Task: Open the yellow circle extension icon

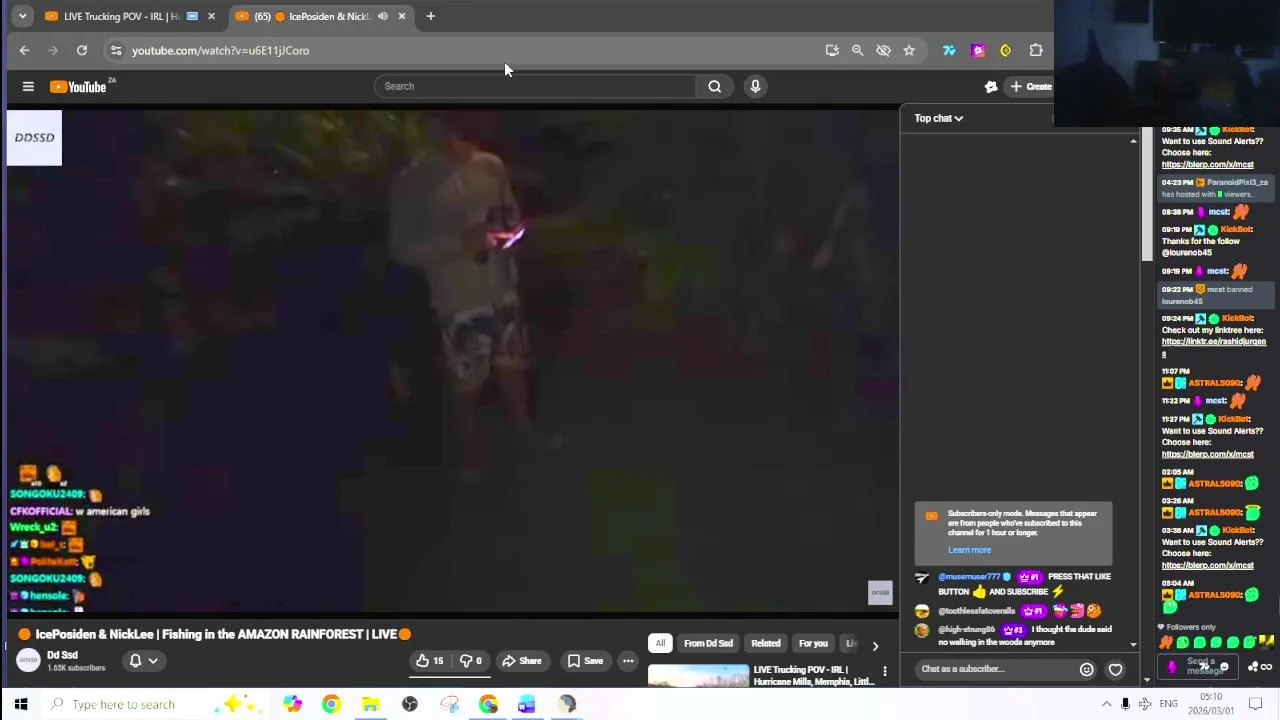Action: coord(1006,50)
